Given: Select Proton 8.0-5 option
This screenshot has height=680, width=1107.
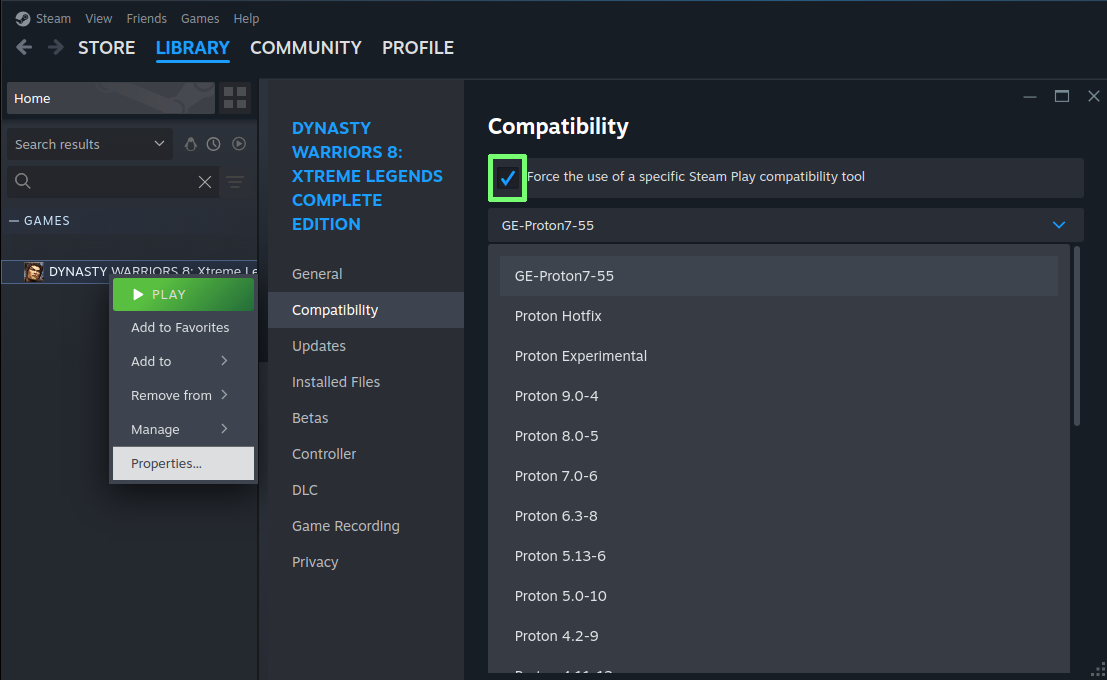Looking at the screenshot, I should pos(779,436).
